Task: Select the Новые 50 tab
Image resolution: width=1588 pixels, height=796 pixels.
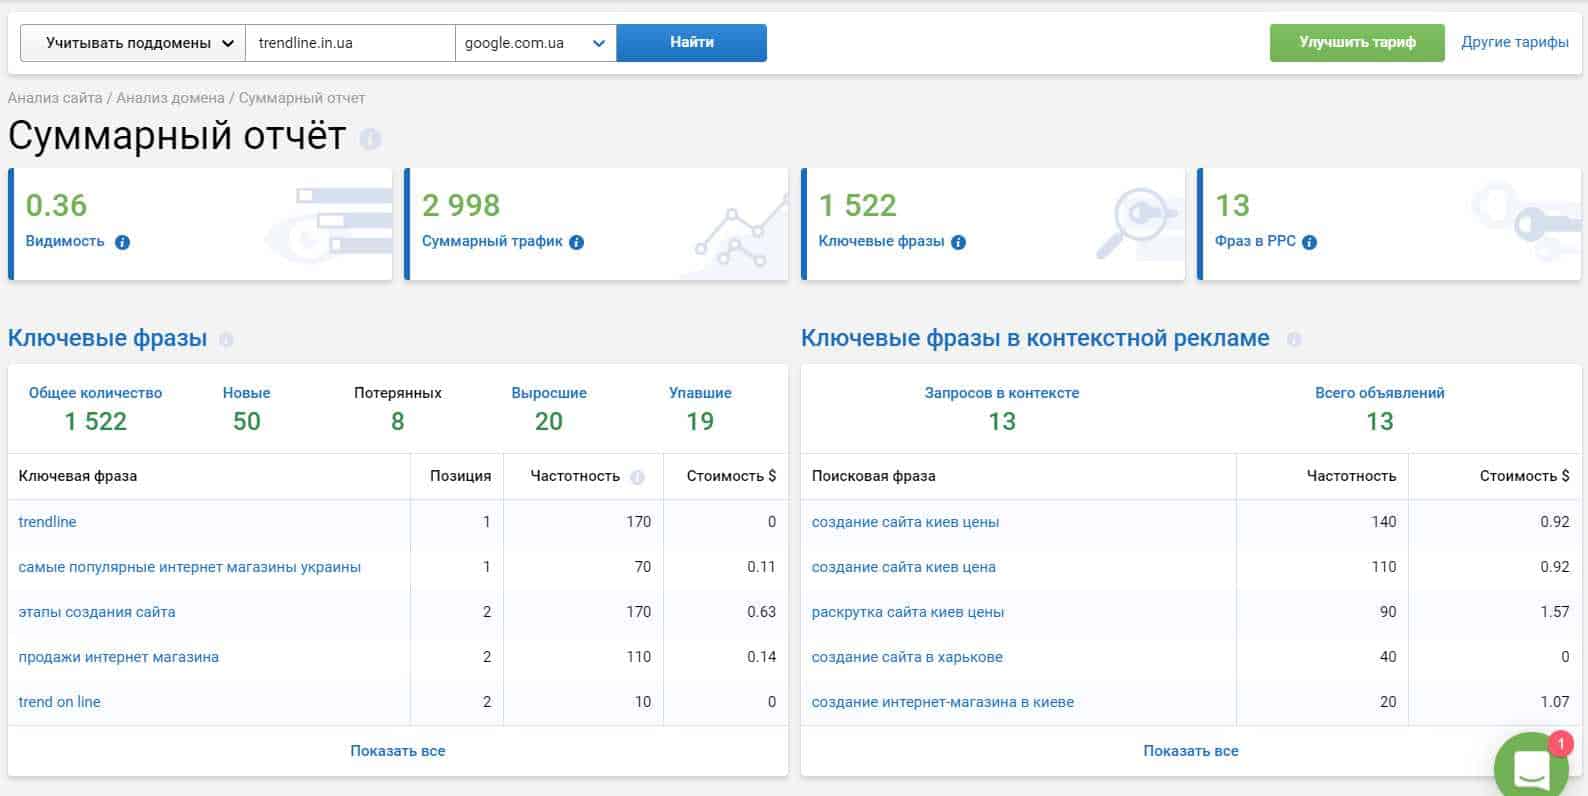Action: coord(246,409)
